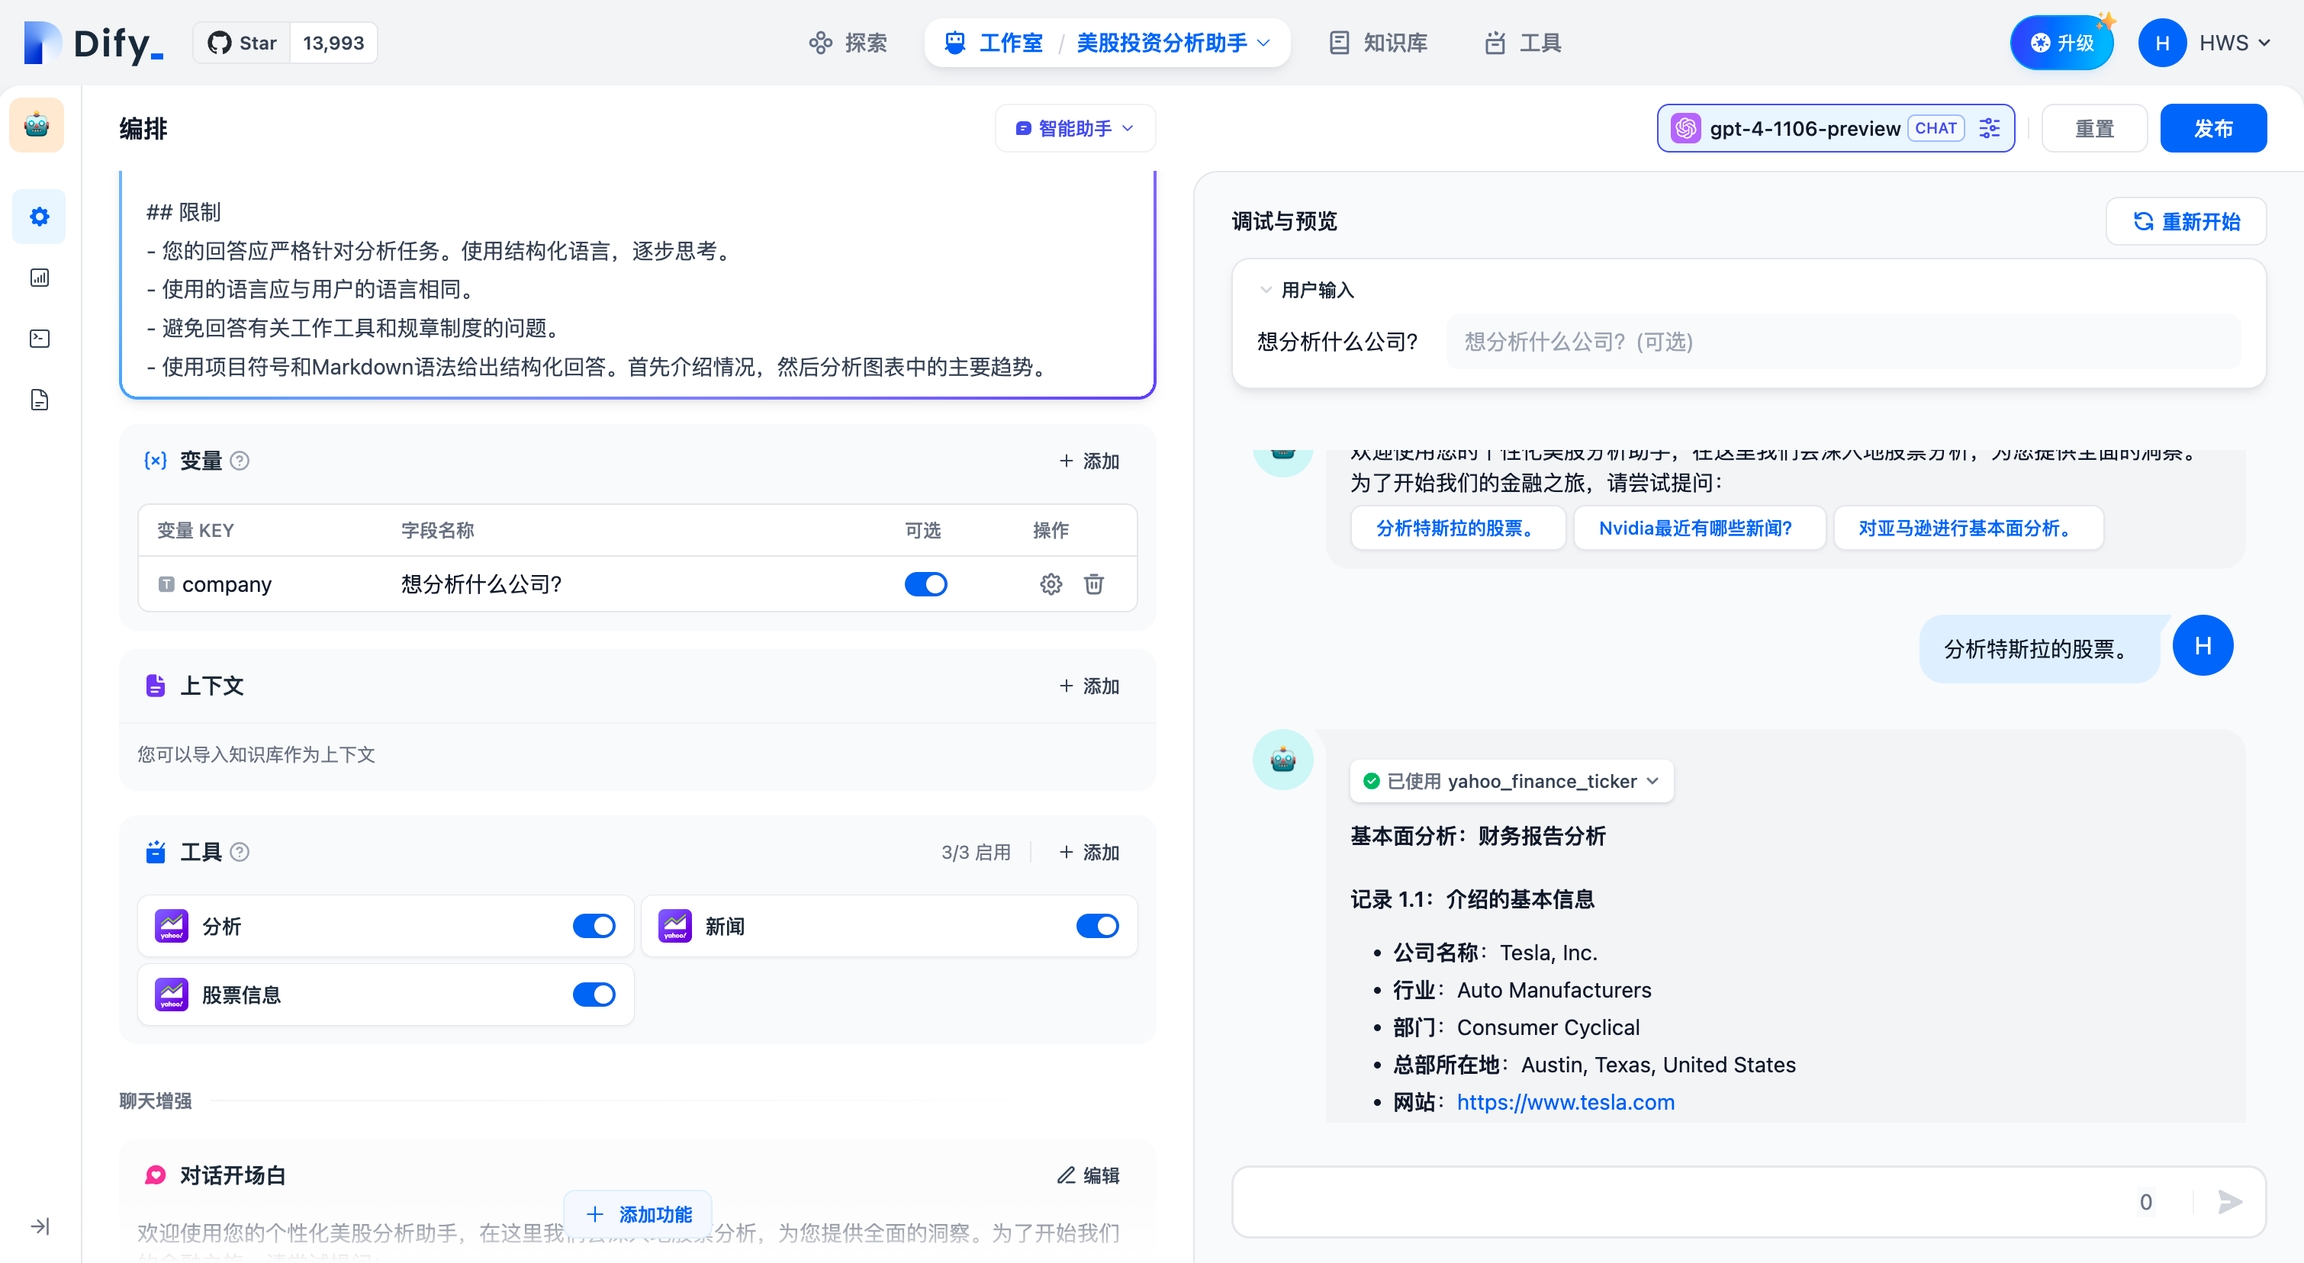Open the overview chart icon in sidebar
Viewport: 2304px width, 1263px height.
pyautogui.click(x=40, y=278)
